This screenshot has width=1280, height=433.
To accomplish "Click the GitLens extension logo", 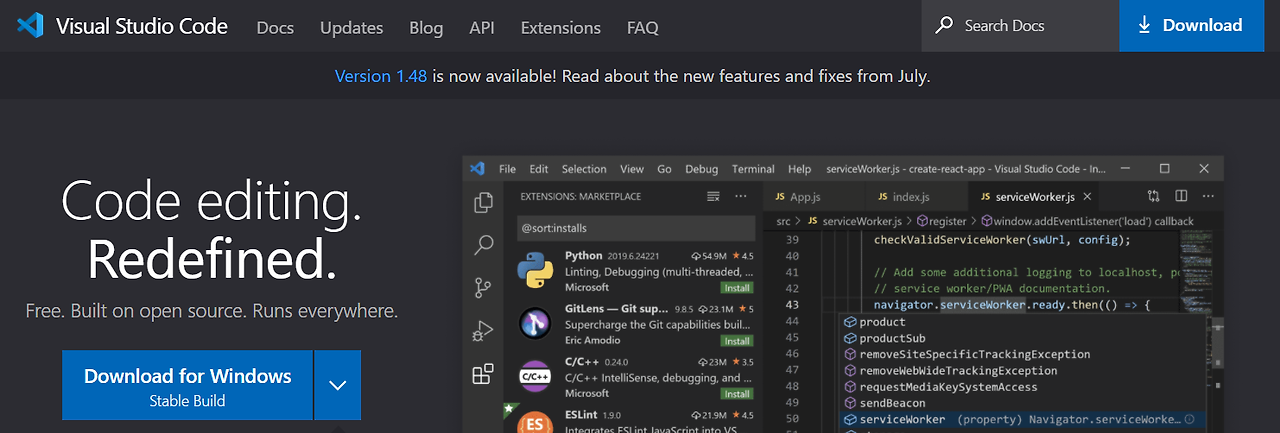I will (536, 323).
